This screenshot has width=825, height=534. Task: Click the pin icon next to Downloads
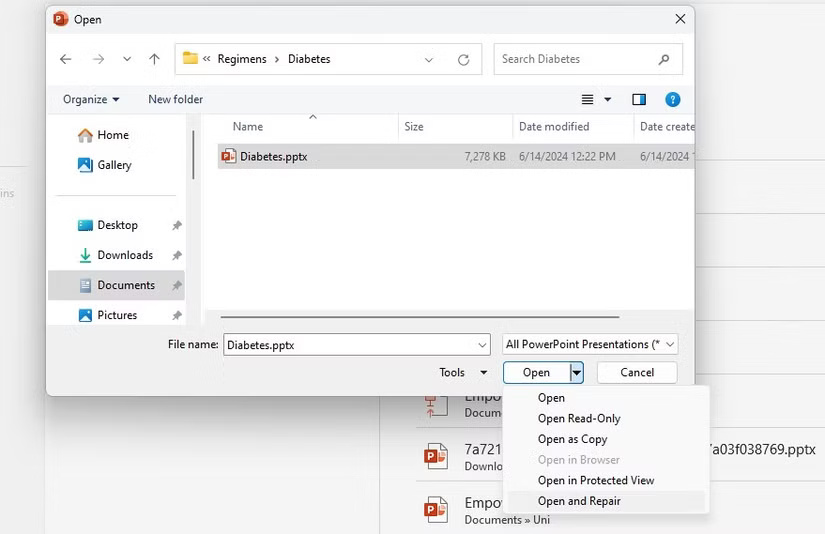pyautogui.click(x=177, y=255)
